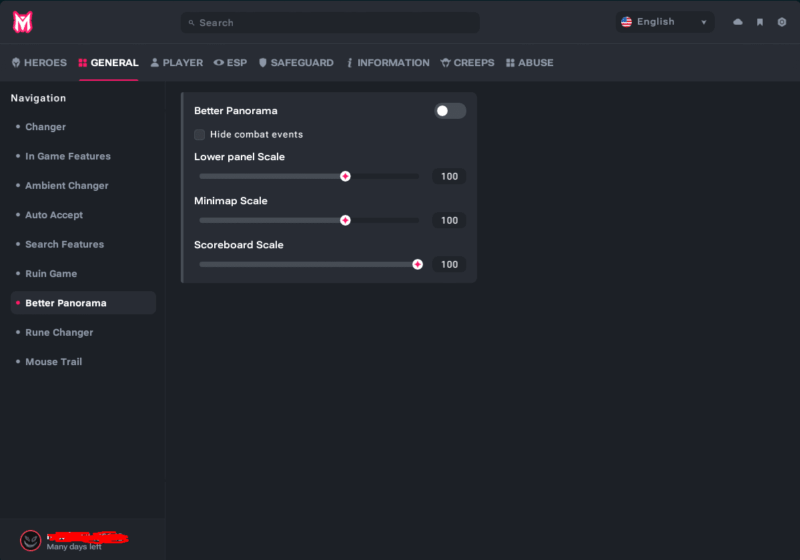Click the search magnifier icon
The height and width of the screenshot is (560, 800).
(x=191, y=23)
